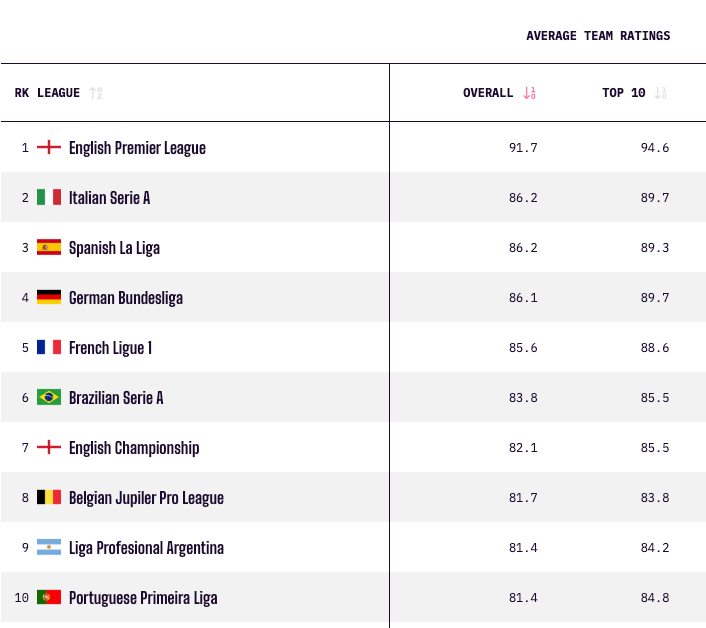Click the German flag icon
Screen dimensions: 706x628
(x=49, y=297)
